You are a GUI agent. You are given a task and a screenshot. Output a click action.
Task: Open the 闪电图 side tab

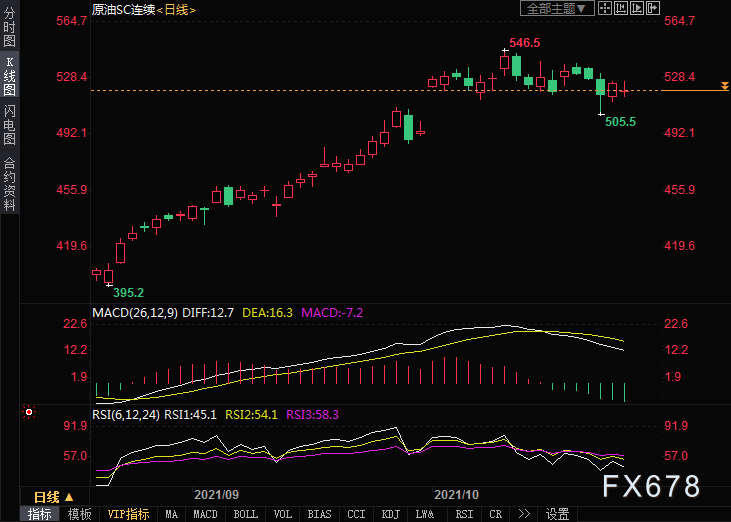pyautogui.click(x=9, y=124)
